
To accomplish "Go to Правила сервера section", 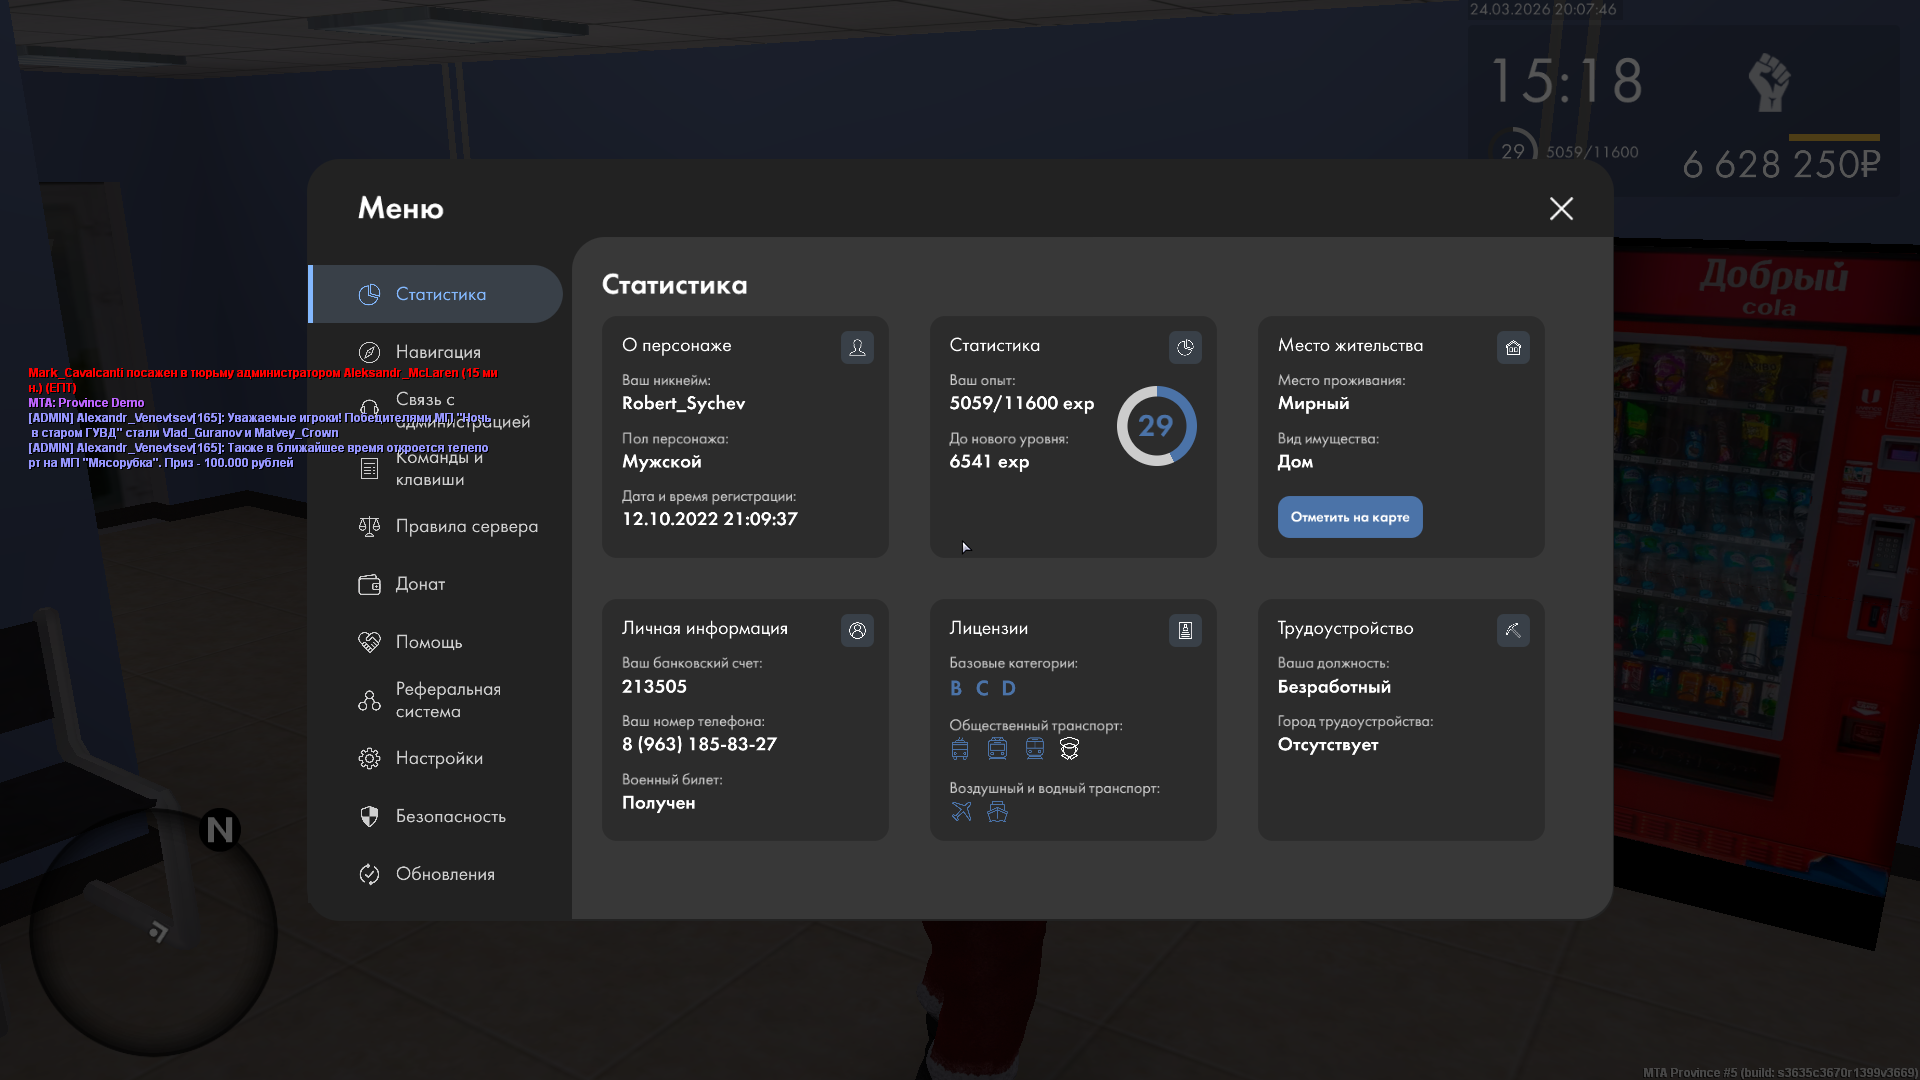I will point(465,526).
